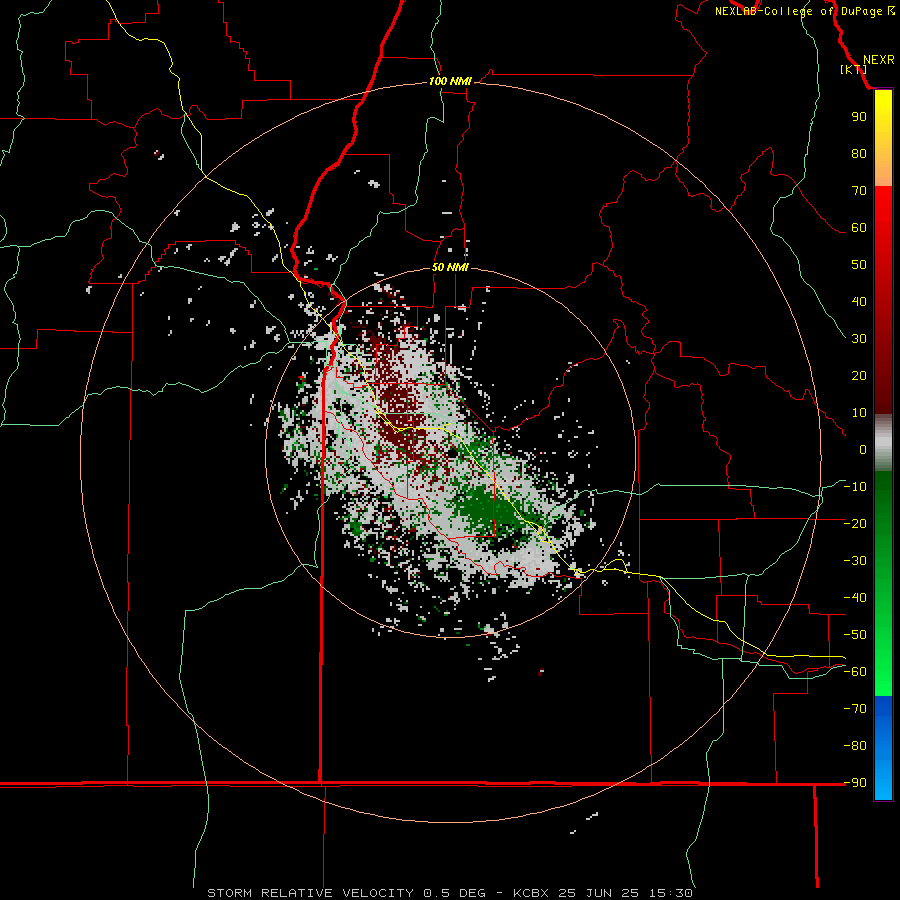Click the positive 30 knot scale label
Image resolution: width=900 pixels, height=900 pixels.
[859, 339]
